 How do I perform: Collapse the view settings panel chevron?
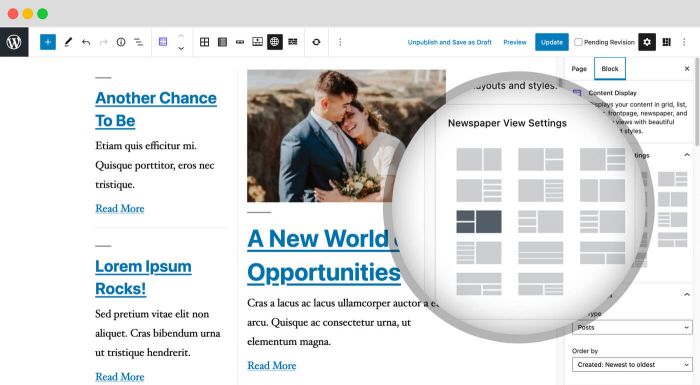pos(687,155)
